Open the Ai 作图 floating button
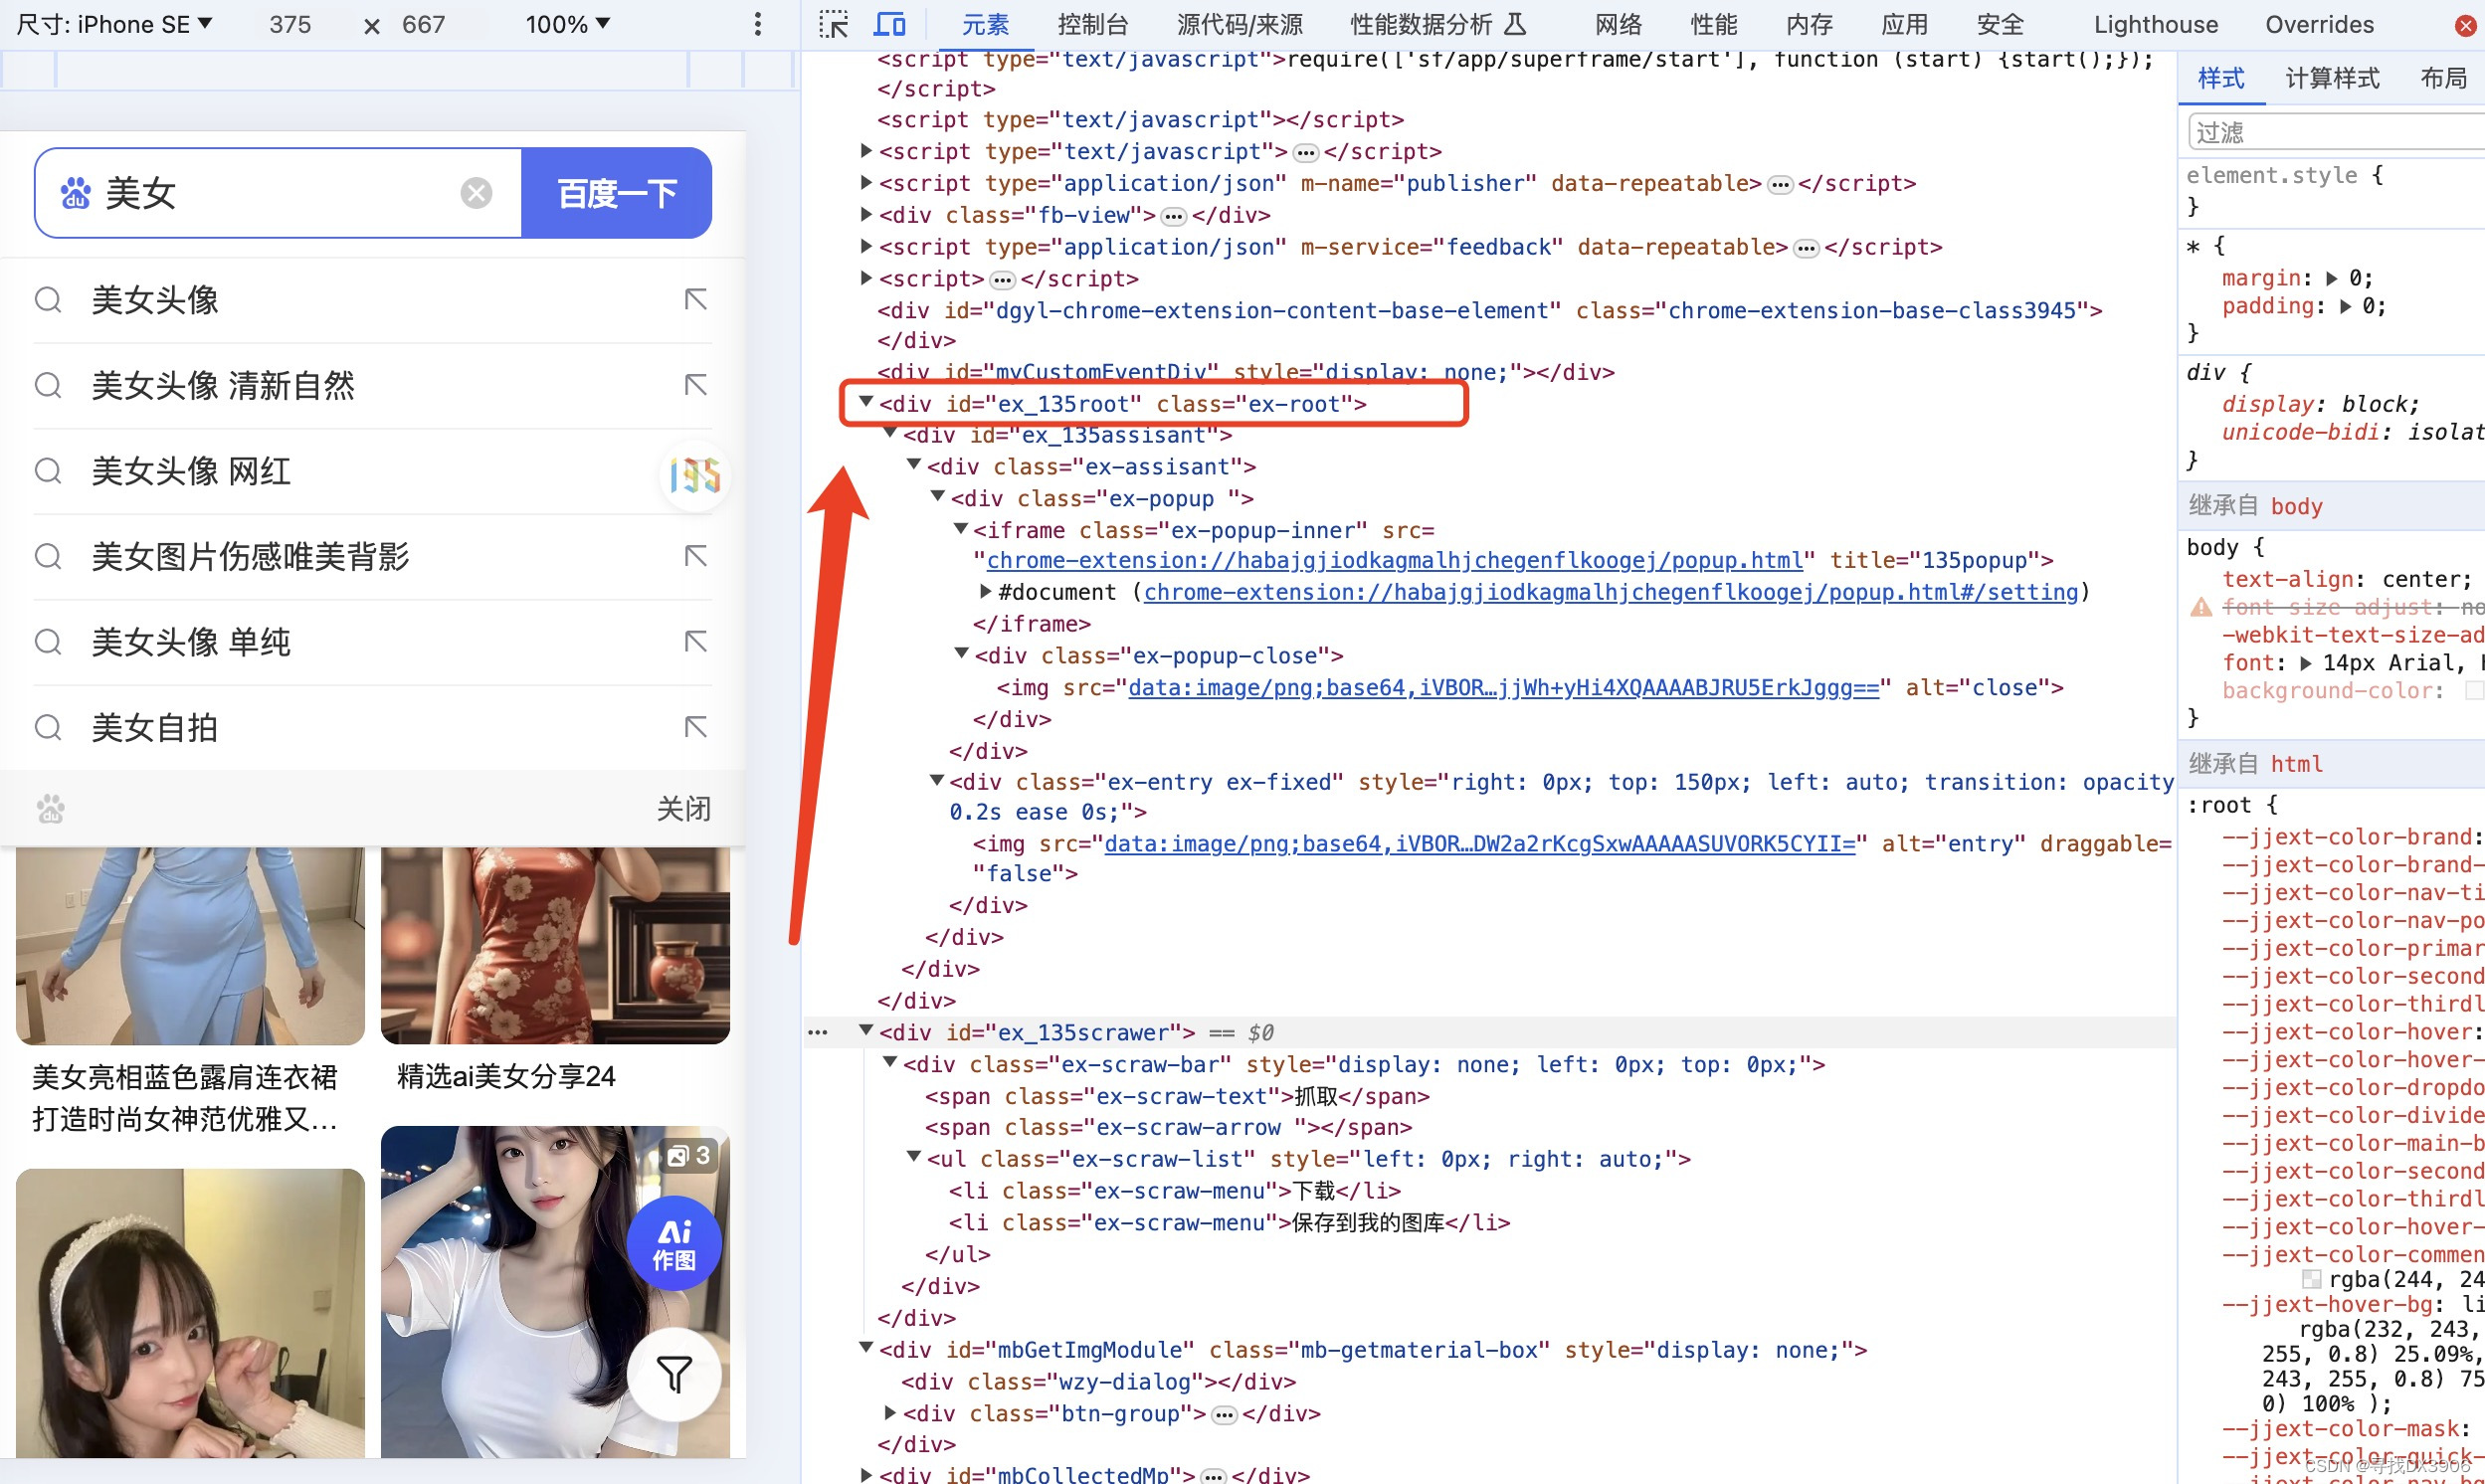Image resolution: width=2485 pixels, height=1484 pixels. coord(674,1244)
